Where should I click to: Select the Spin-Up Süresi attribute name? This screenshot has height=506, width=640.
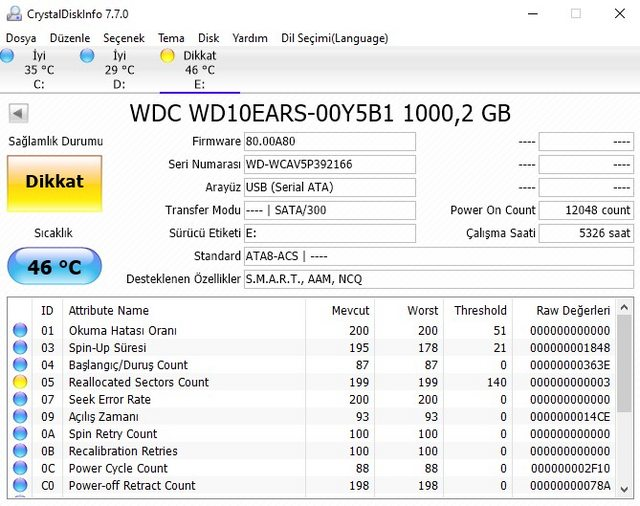[x=107, y=348]
